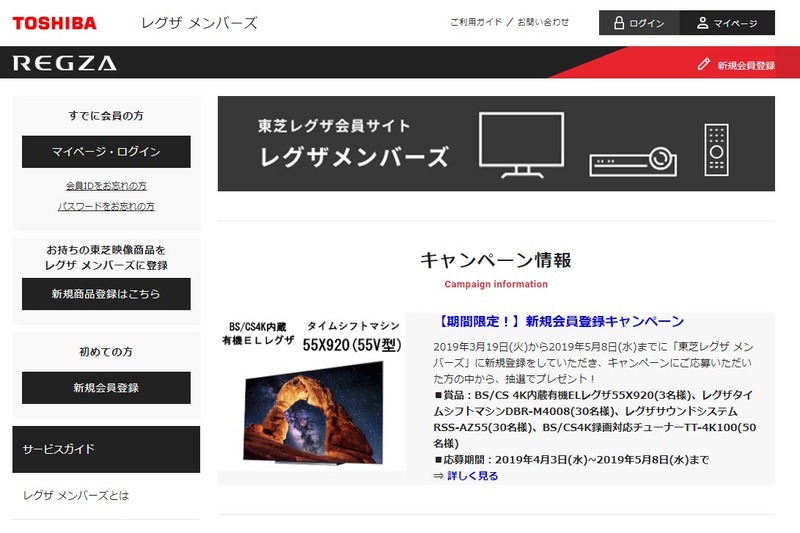This screenshot has height=533, width=800.
Task: Click the 応募期間 line in campaign text
Action: 571,460
